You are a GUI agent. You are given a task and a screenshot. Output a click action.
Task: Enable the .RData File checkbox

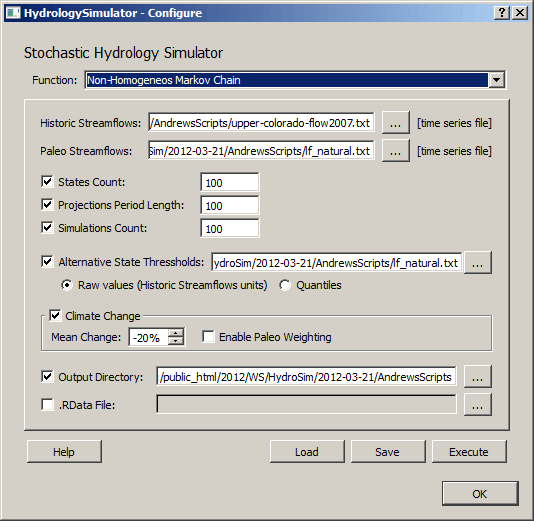point(47,405)
